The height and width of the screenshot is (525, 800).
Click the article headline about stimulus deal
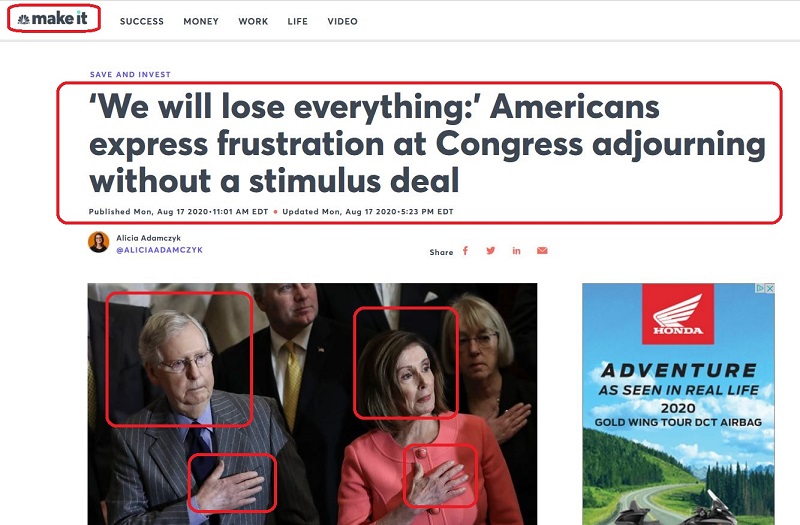pyautogui.click(x=427, y=144)
